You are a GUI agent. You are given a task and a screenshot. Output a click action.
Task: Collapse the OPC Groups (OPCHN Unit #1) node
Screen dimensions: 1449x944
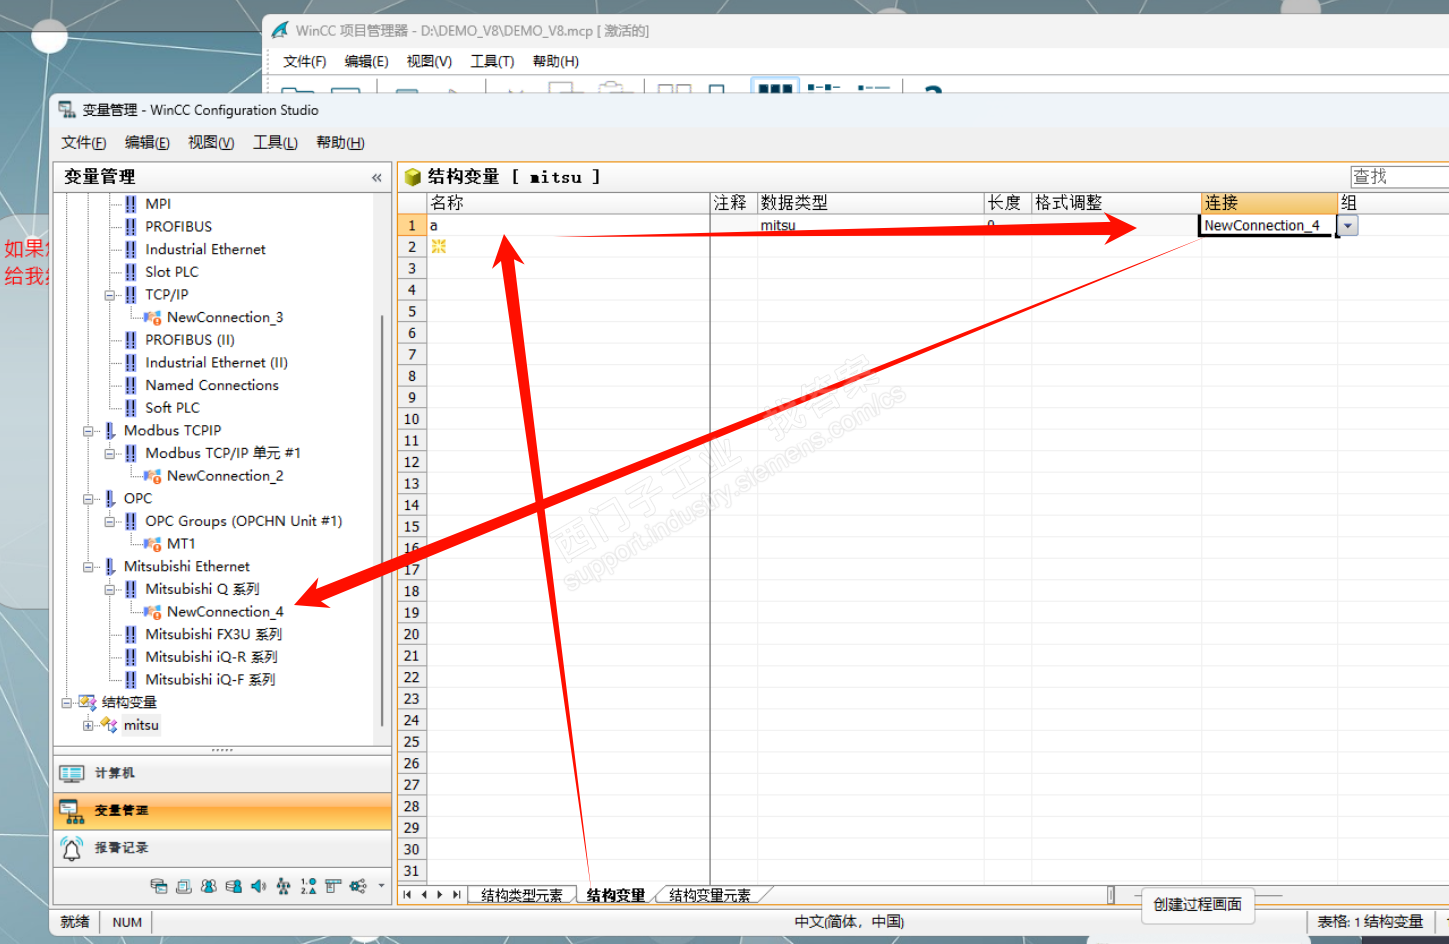coord(110,521)
